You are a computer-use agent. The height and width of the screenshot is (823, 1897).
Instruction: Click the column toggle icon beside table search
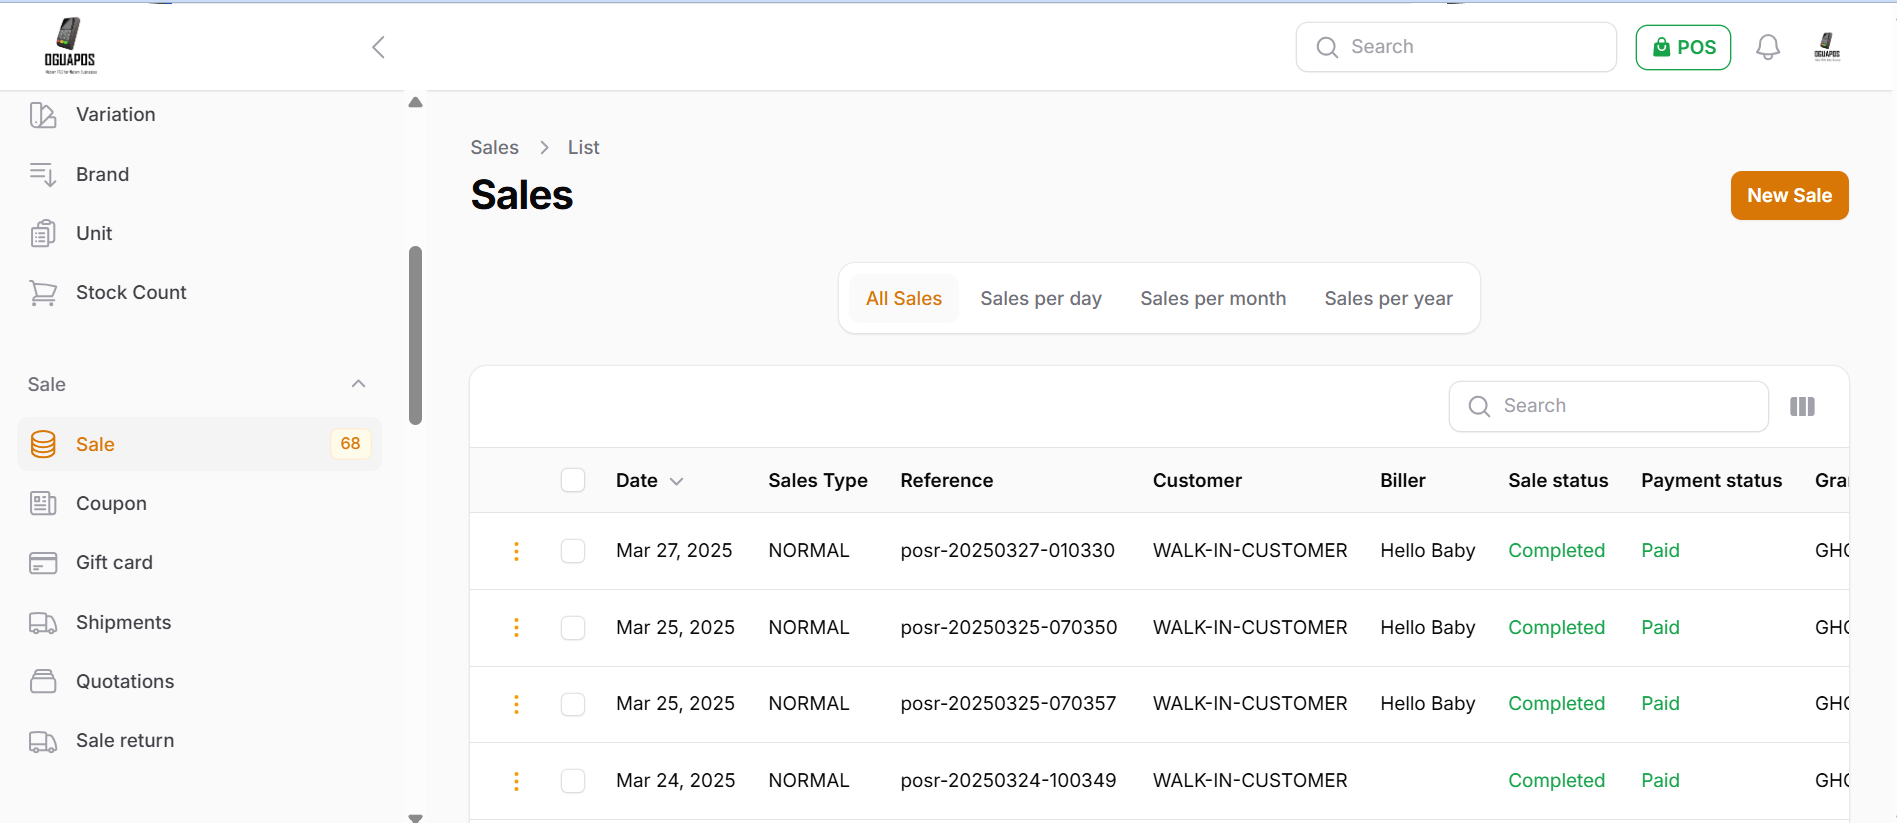[x=1802, y=406]
